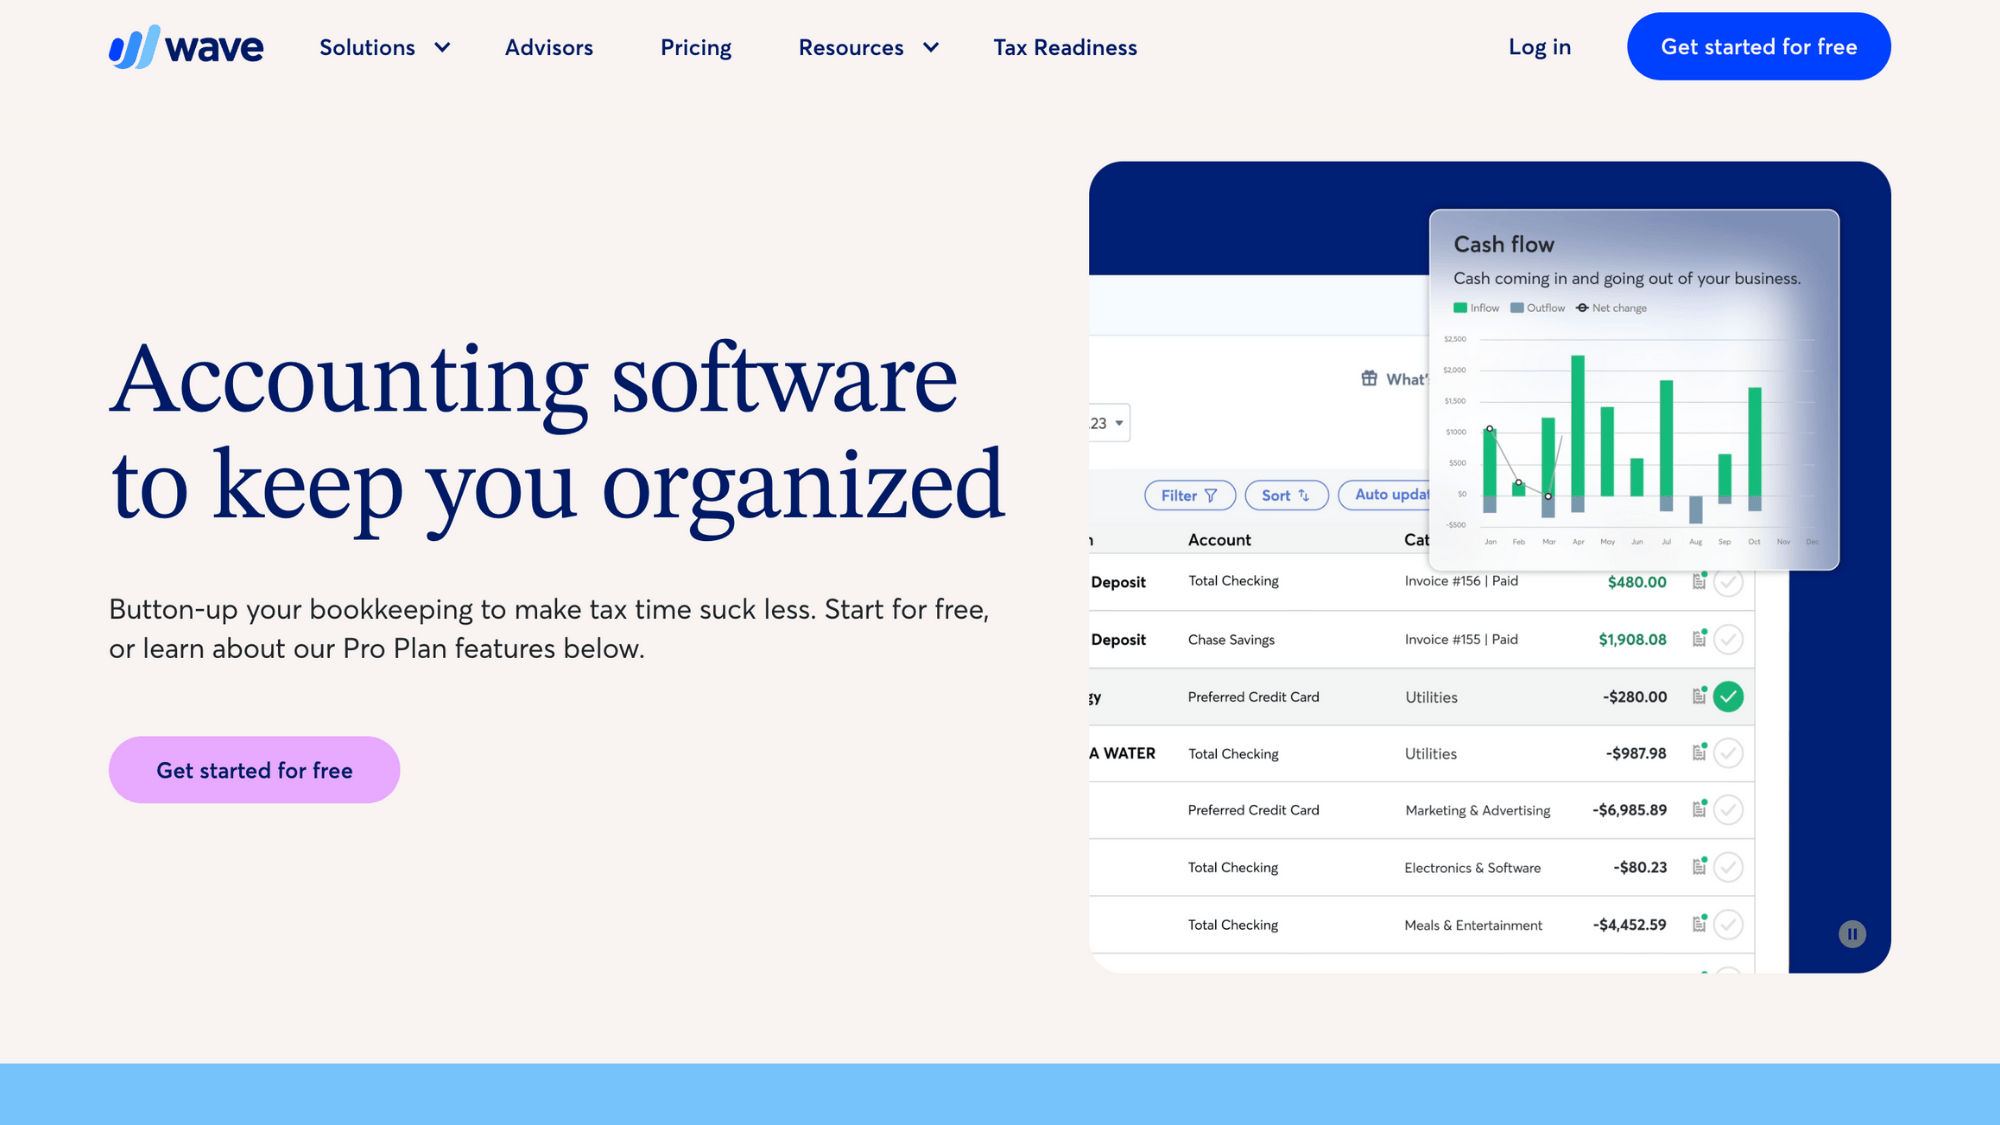Select the Tax Readiness menu item
This screenshot has width=2000, height=1125.
[1064, 47]
